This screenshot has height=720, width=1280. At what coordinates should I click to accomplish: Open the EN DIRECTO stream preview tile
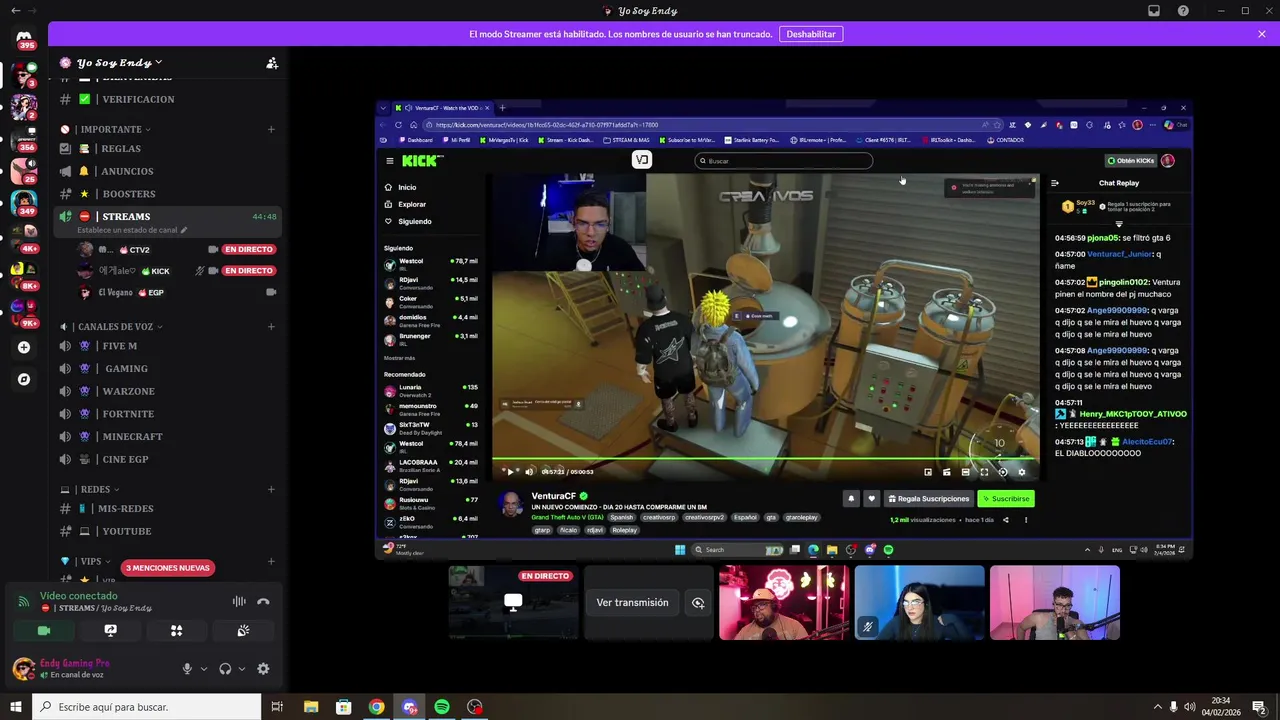[513, 603]
